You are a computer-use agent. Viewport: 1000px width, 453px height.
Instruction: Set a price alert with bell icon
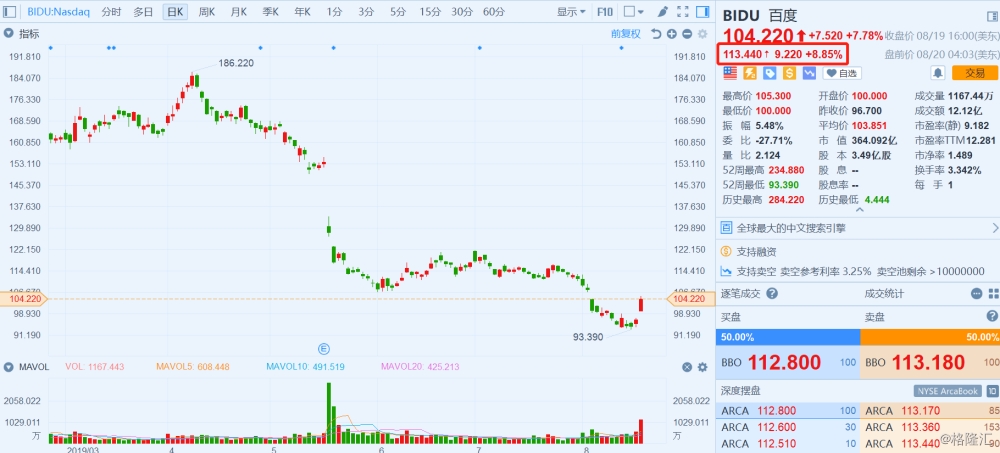(x=937, y=73)
